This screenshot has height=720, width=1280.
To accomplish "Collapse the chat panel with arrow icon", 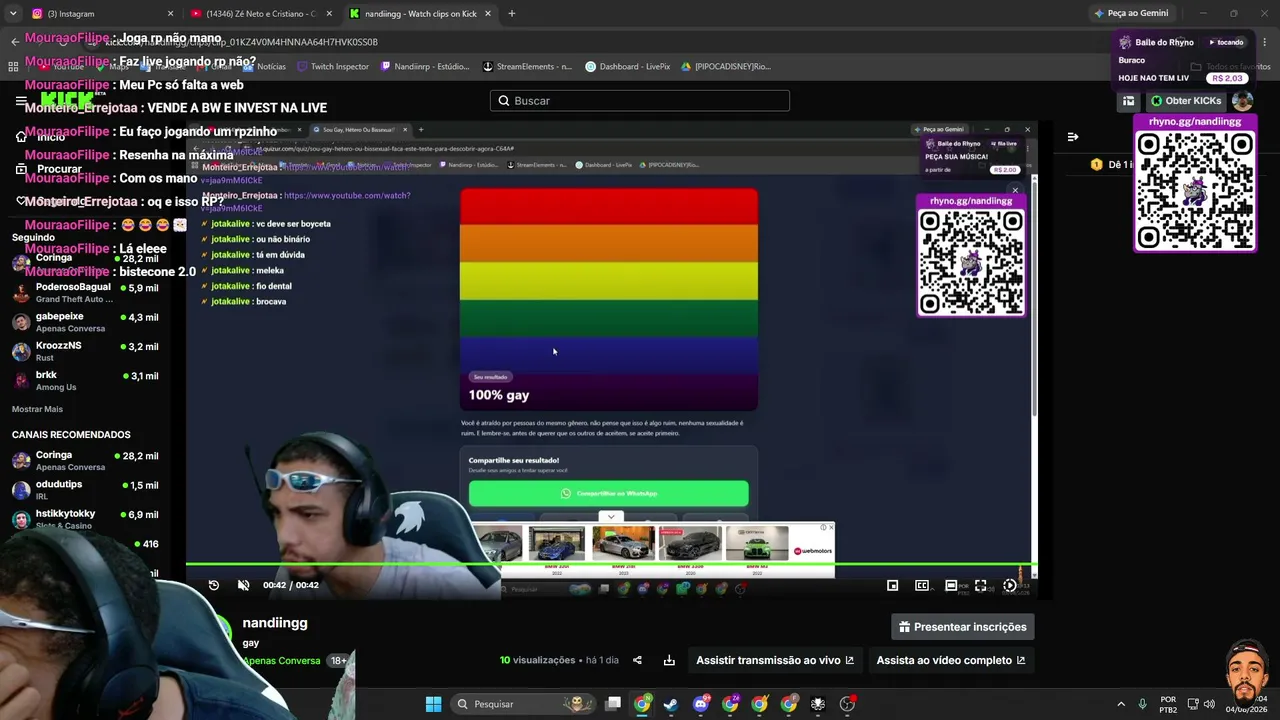I will 1073,137.
